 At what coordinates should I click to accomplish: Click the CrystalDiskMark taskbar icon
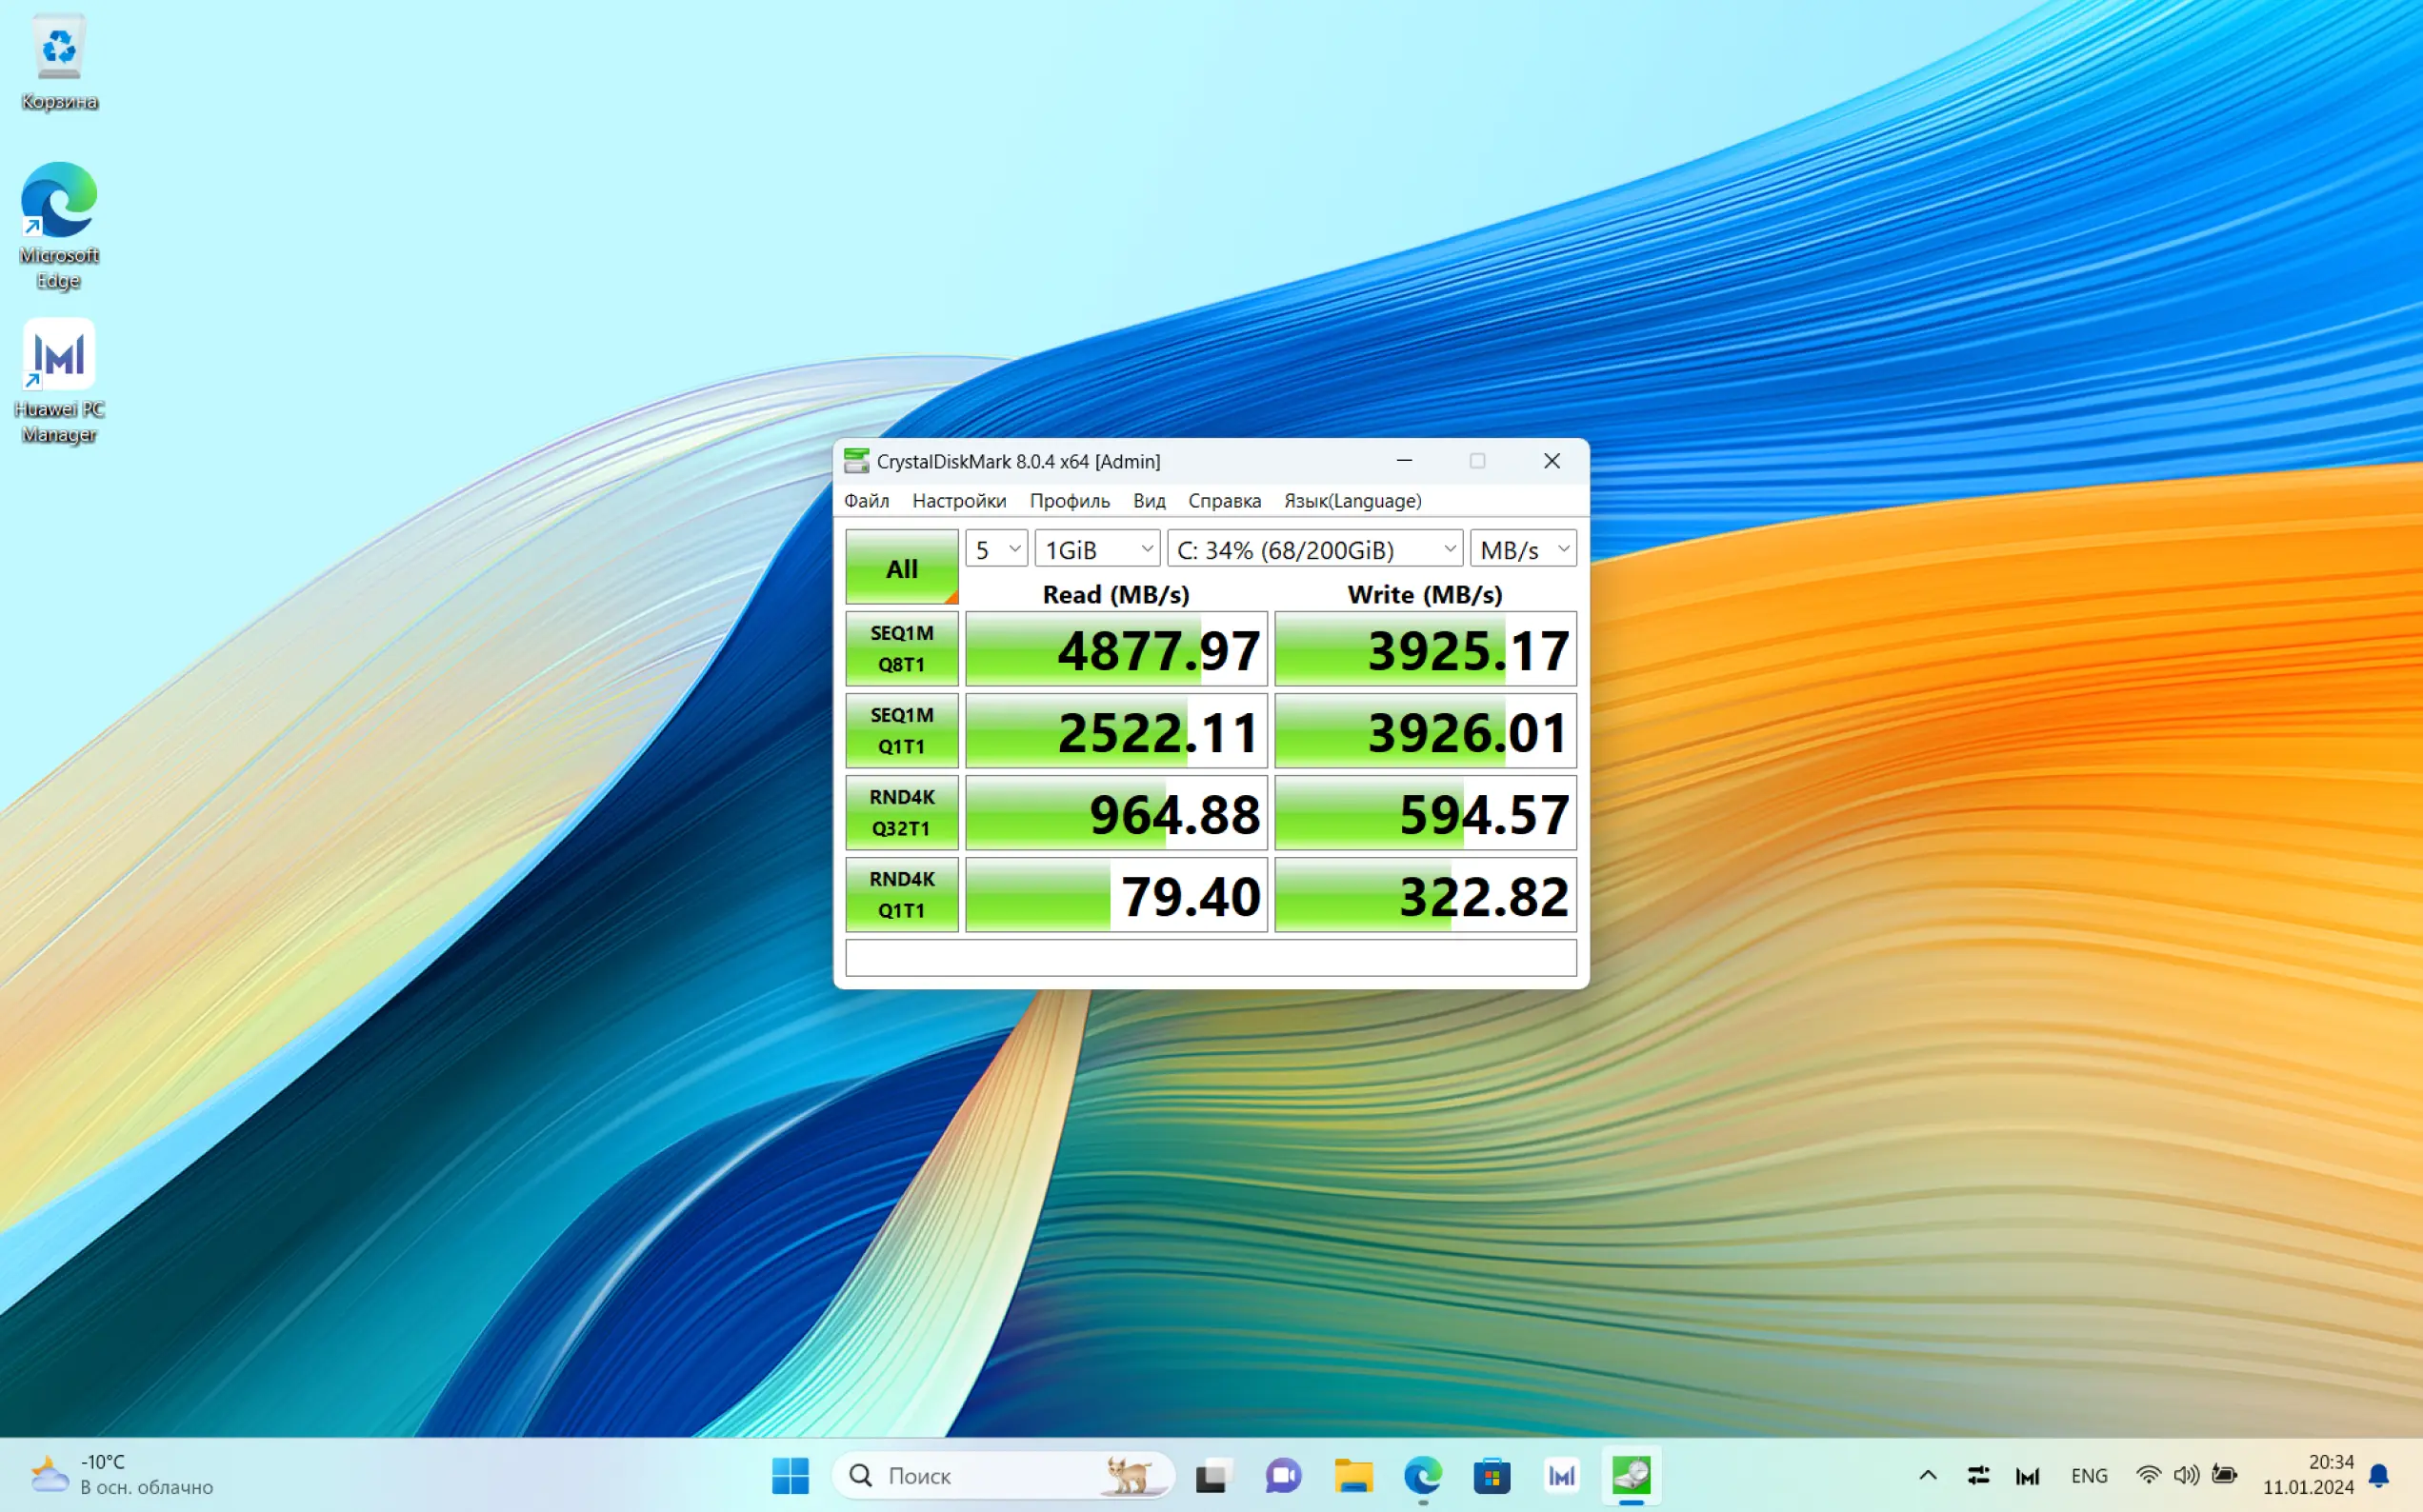(x=1631, y=1475)
